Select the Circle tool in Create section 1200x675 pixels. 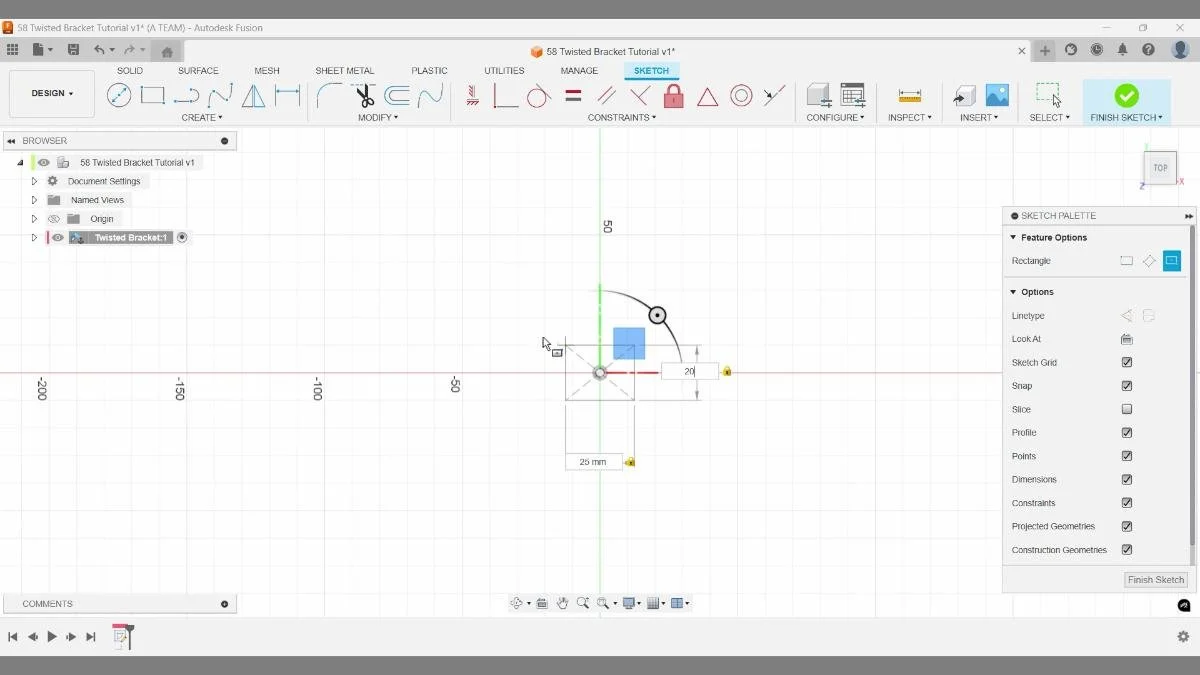pos(120,95)
